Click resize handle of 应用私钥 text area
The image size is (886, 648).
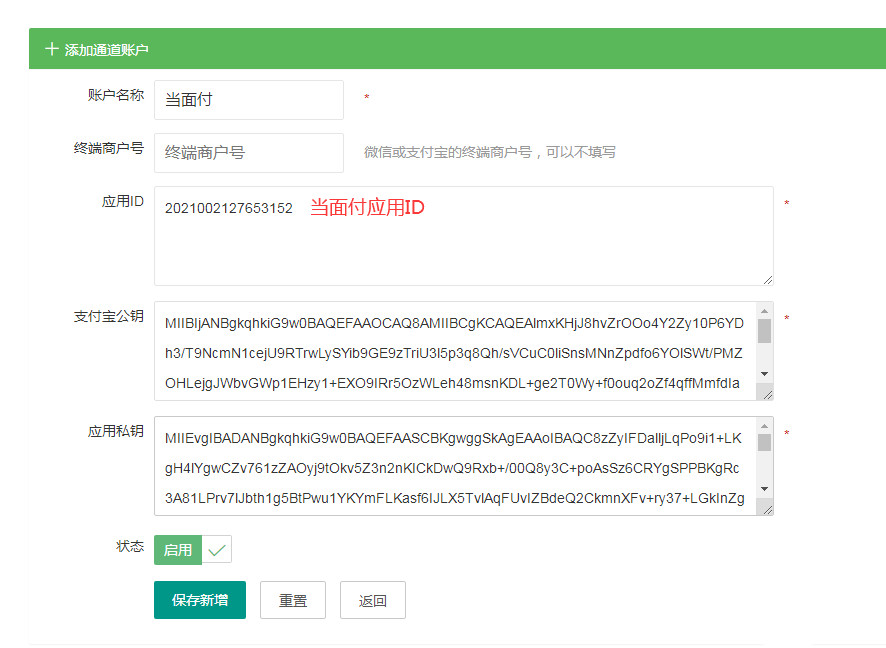click(x=767, y=509)
